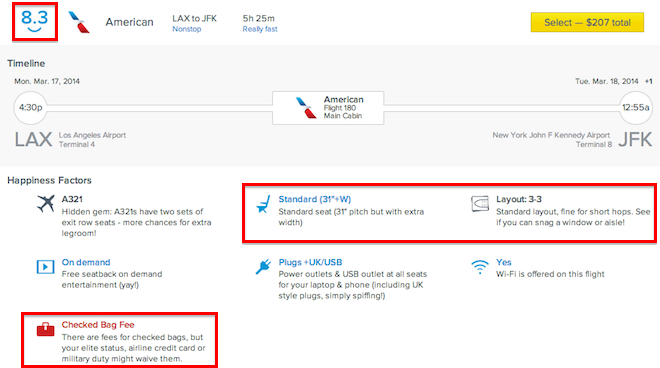
Task: Open the Plugs +UK/USB link
Action: 310,262
